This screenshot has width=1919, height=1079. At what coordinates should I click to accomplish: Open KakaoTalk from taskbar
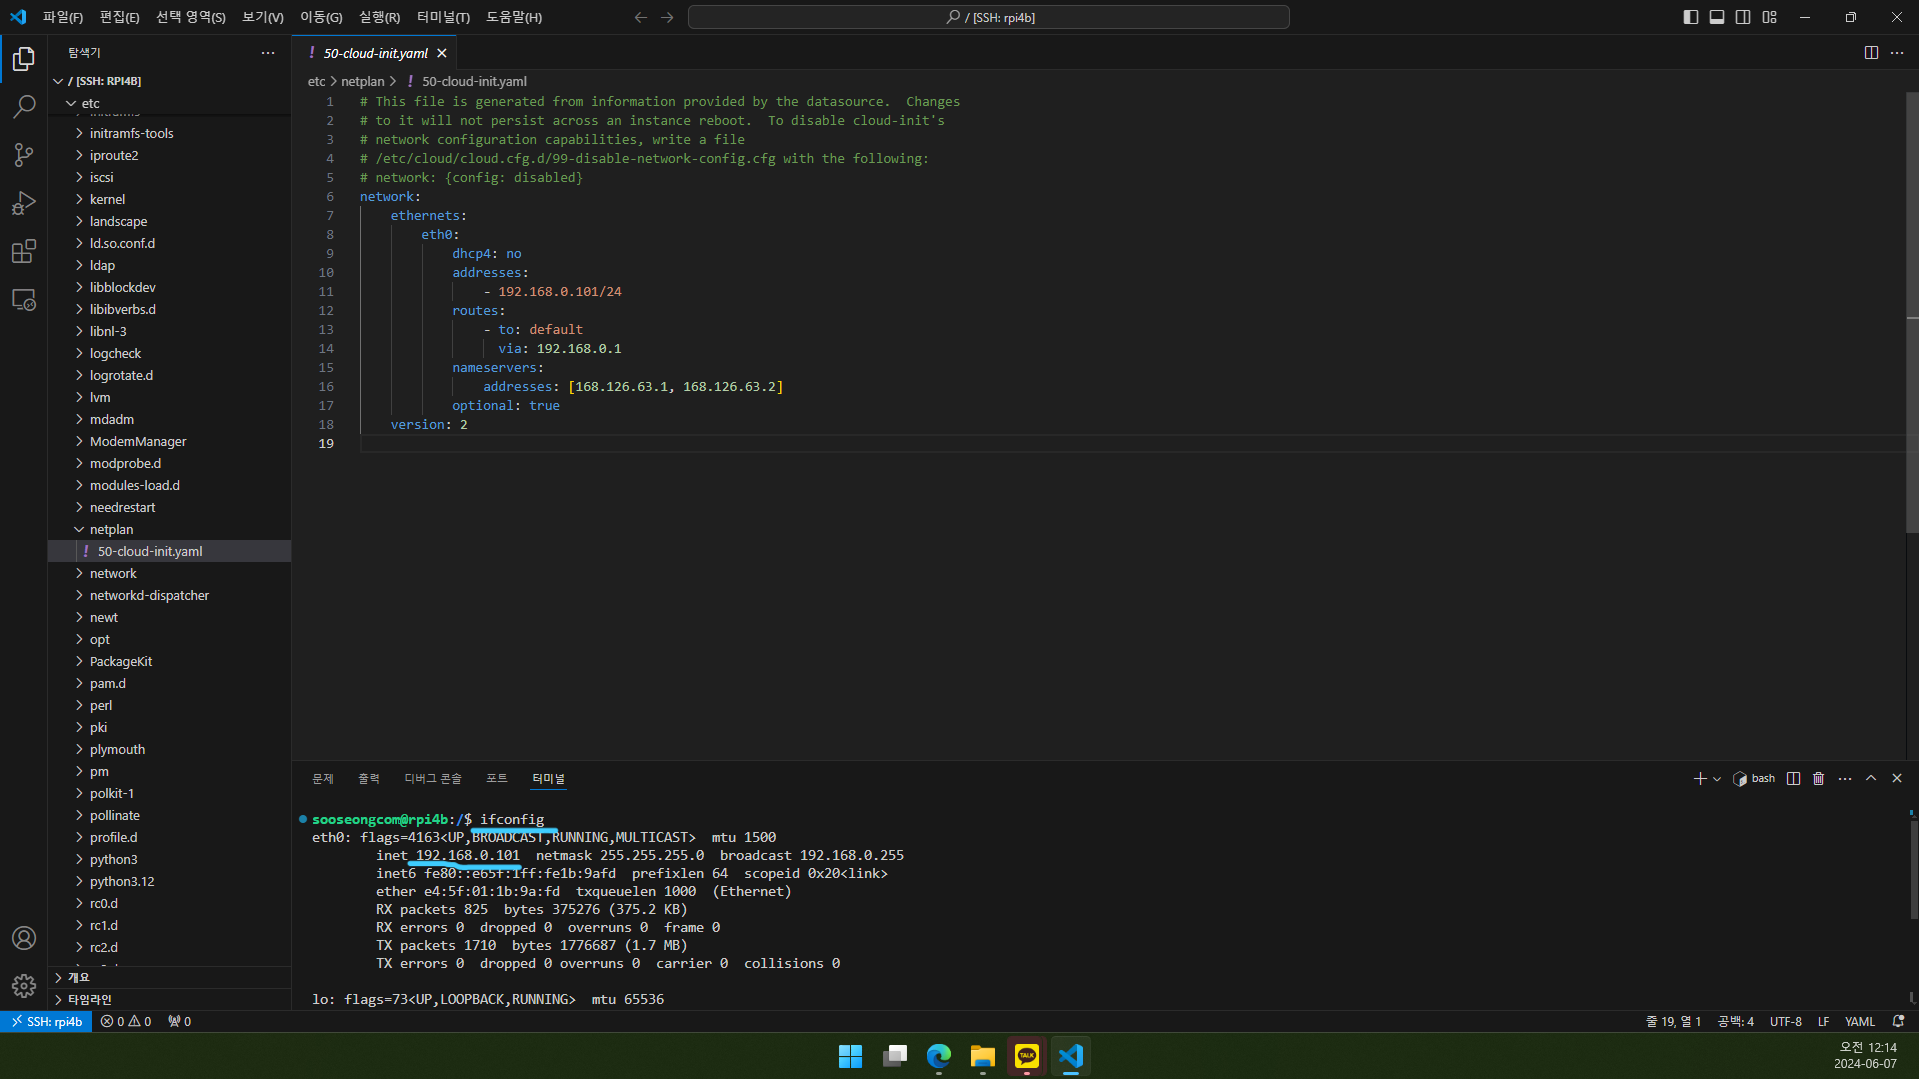[x=1026, y=1056]
